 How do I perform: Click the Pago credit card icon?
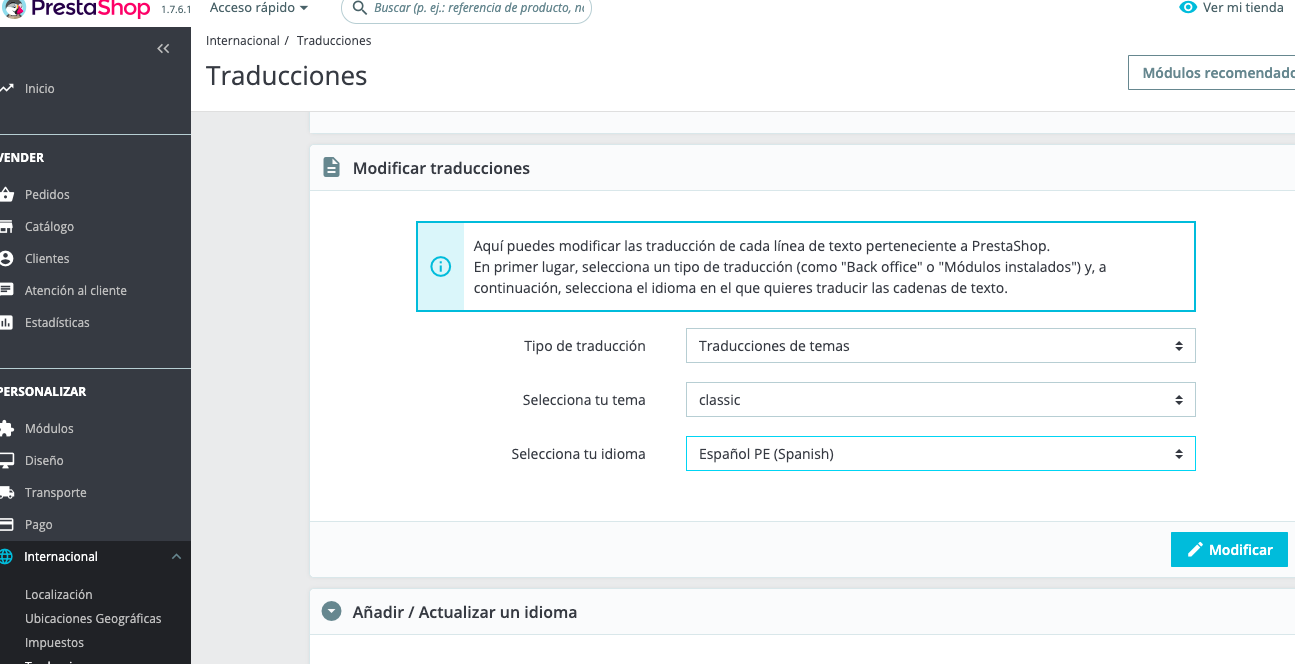tap(6, 525)
